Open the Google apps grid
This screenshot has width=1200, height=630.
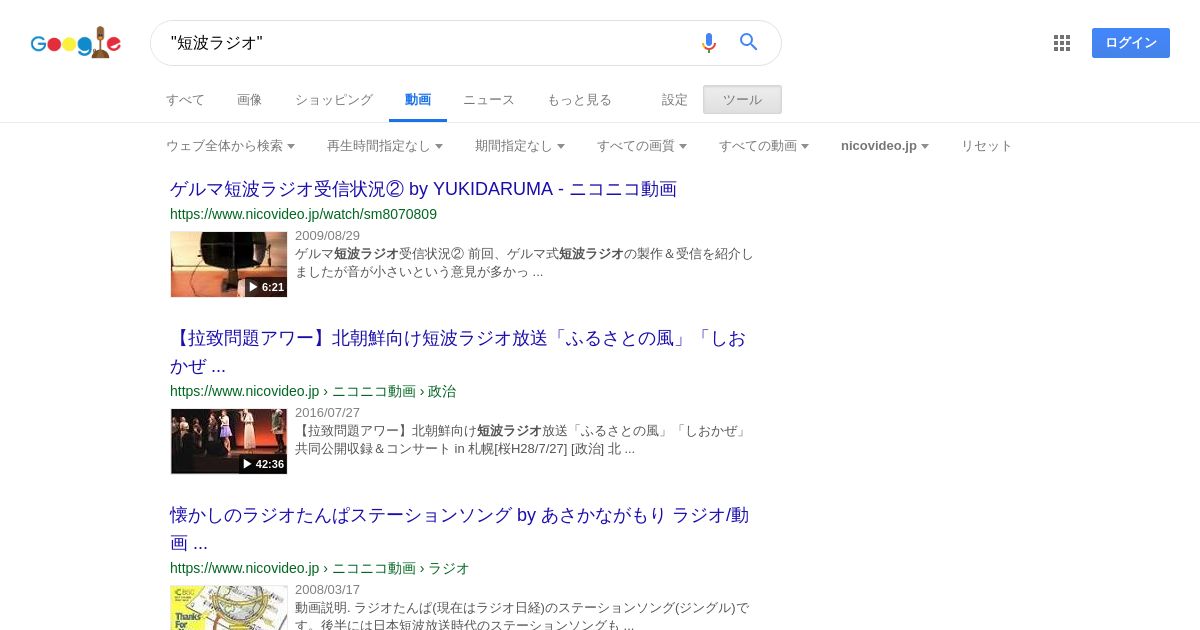click(1062, 43)
